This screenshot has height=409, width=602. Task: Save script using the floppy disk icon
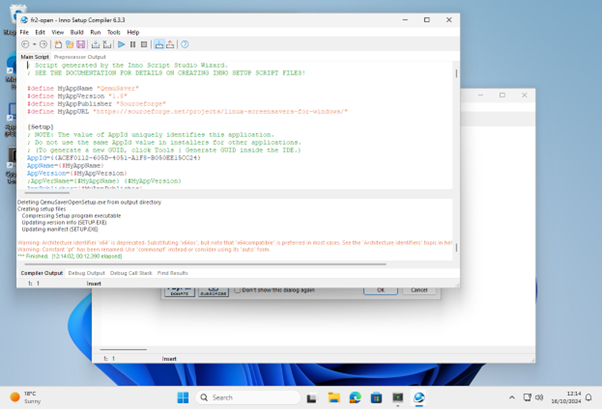[81, 44]
